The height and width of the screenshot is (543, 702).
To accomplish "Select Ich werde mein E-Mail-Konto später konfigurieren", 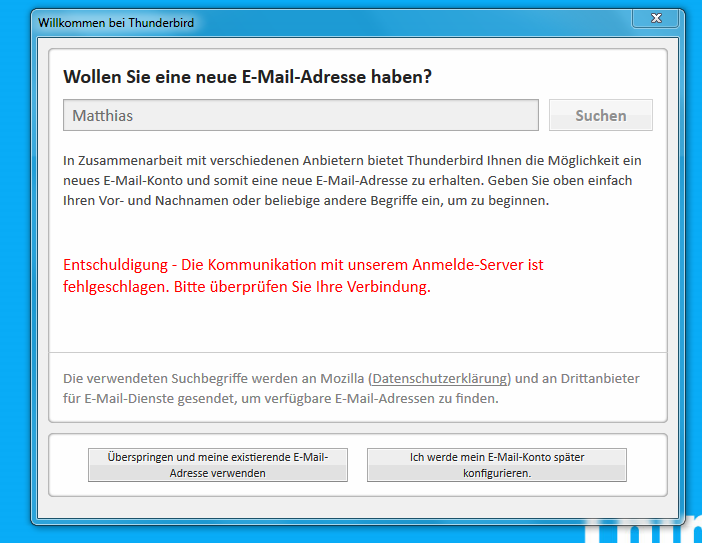I will (497, 465).
